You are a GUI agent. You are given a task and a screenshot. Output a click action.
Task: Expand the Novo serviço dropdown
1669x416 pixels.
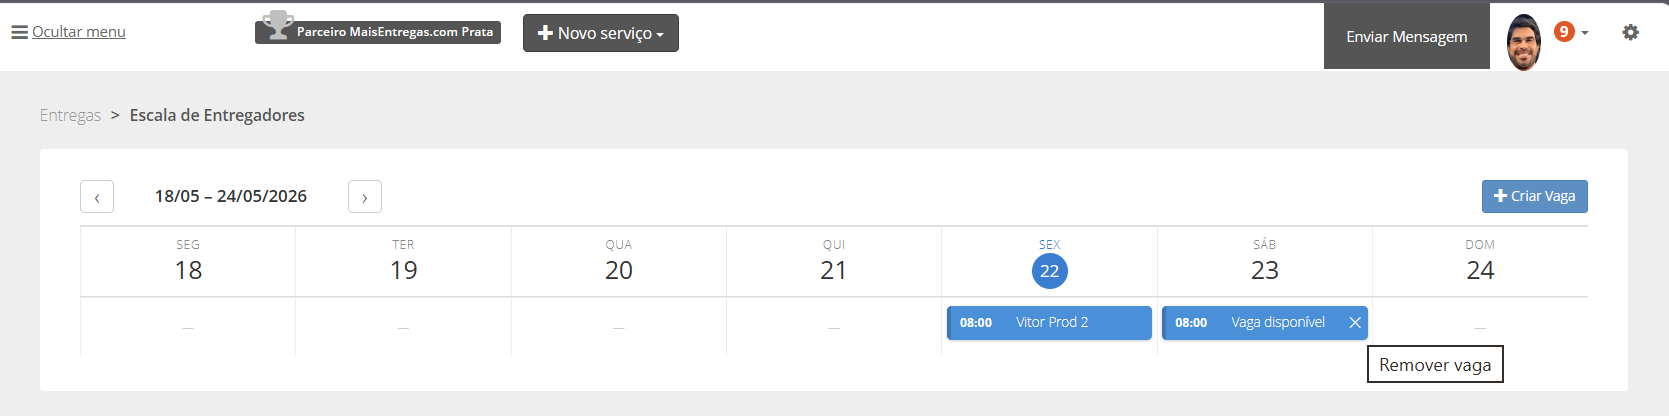(x=601, y=33)
